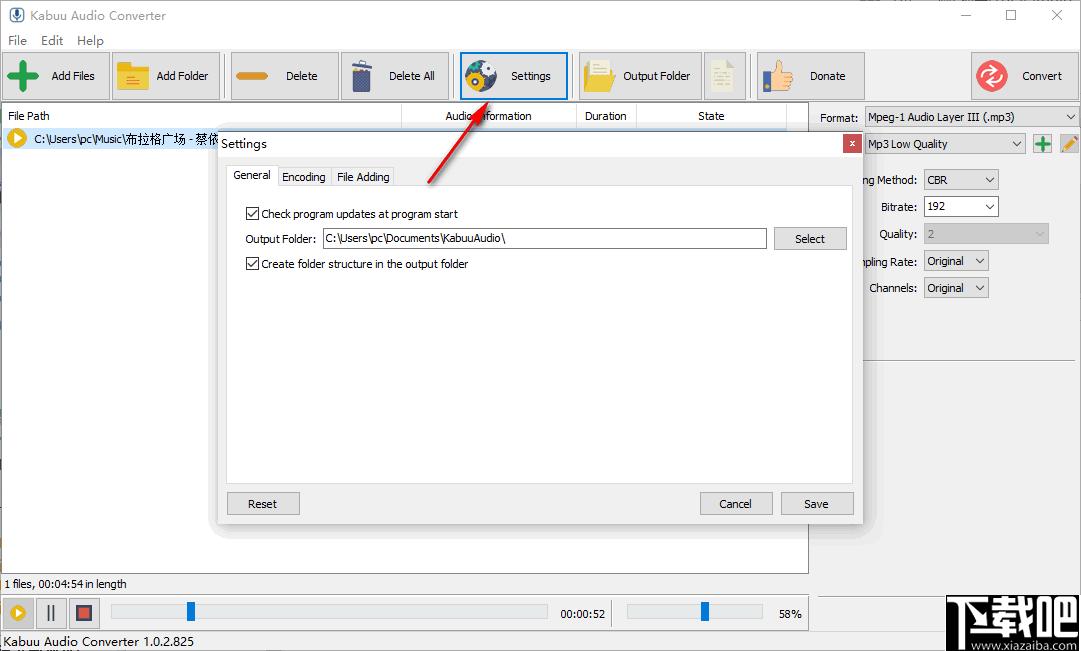Stop playback with the red stop button
Viewport: 1081px width, 651px height.
(x=84, y=612)
